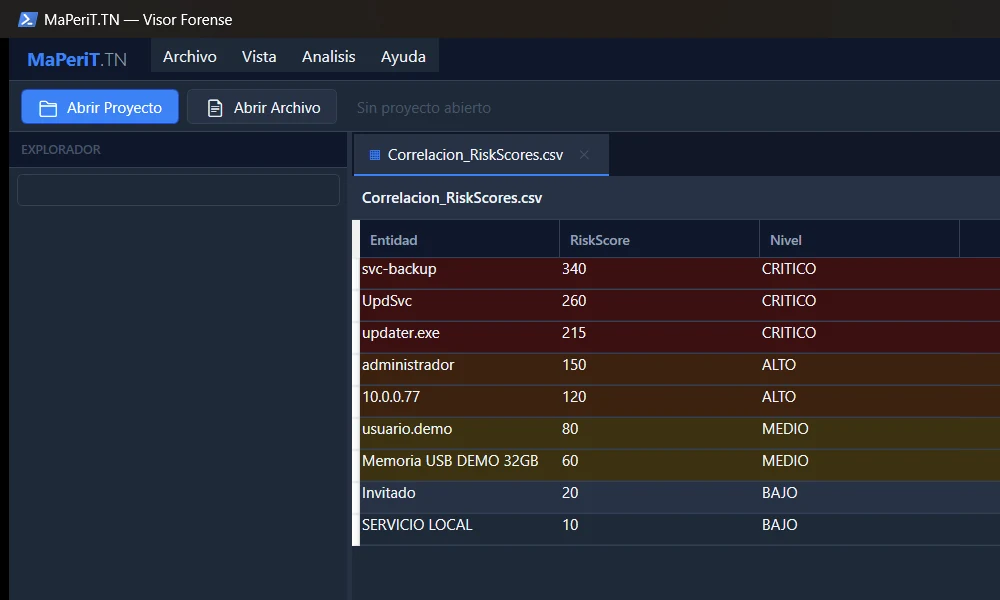Click the document icon on Abrir Archivo

(x=215, y=108)
